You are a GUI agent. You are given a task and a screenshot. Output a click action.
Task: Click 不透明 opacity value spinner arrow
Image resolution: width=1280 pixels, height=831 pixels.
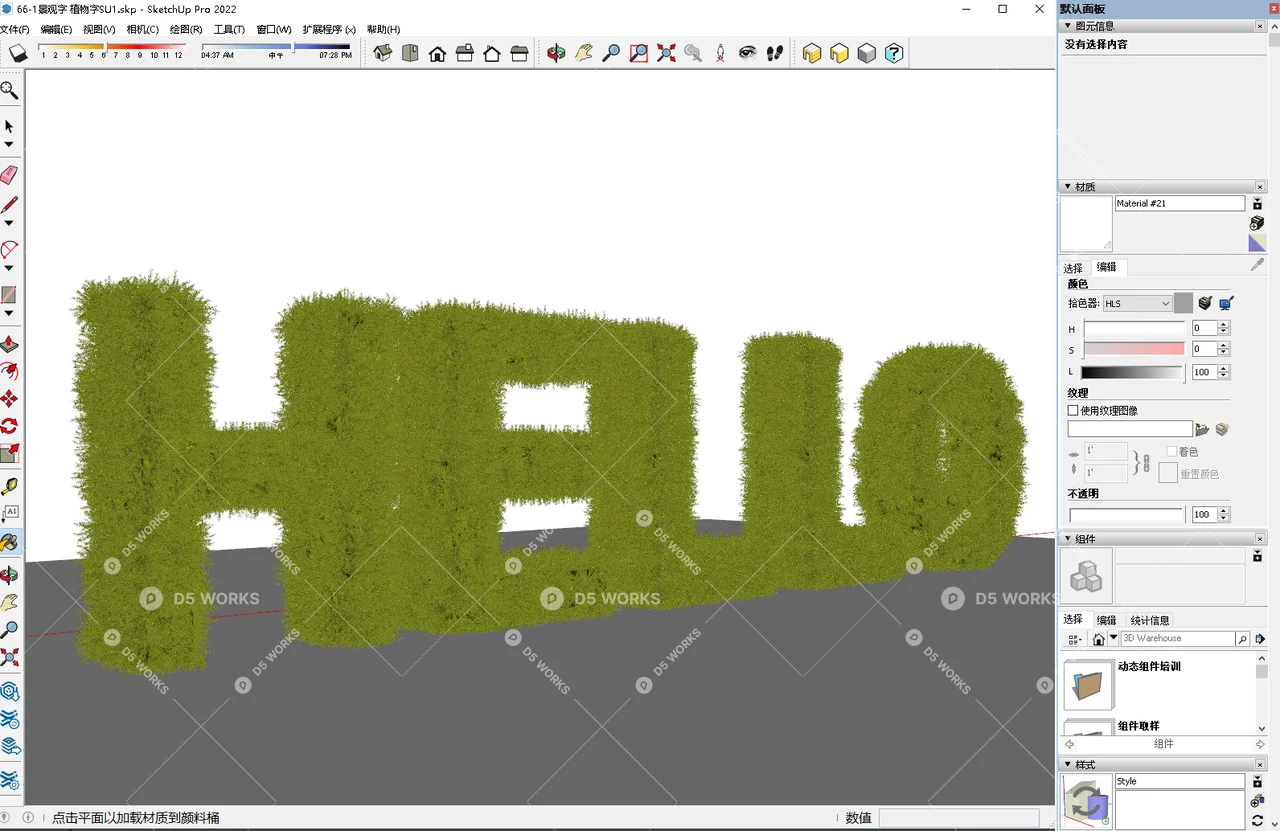coord(1225,510)
